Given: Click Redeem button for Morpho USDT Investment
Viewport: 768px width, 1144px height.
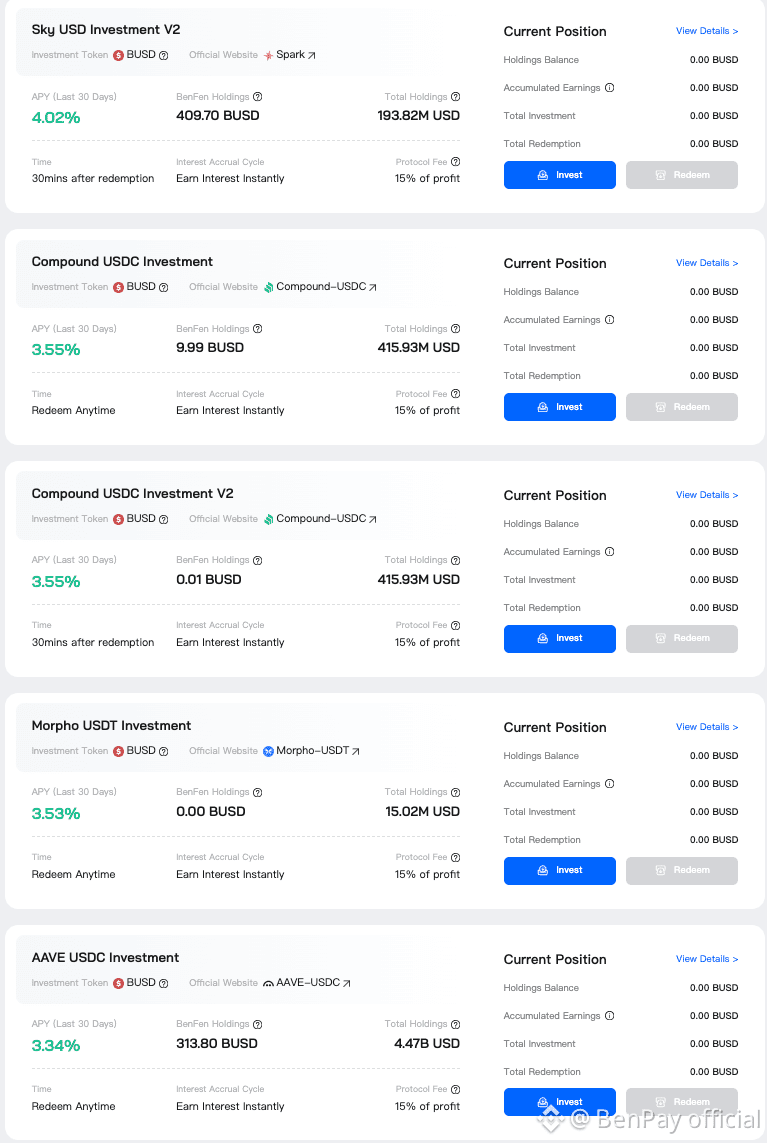Looking at the screenshot, I should (x=682, y=870).
